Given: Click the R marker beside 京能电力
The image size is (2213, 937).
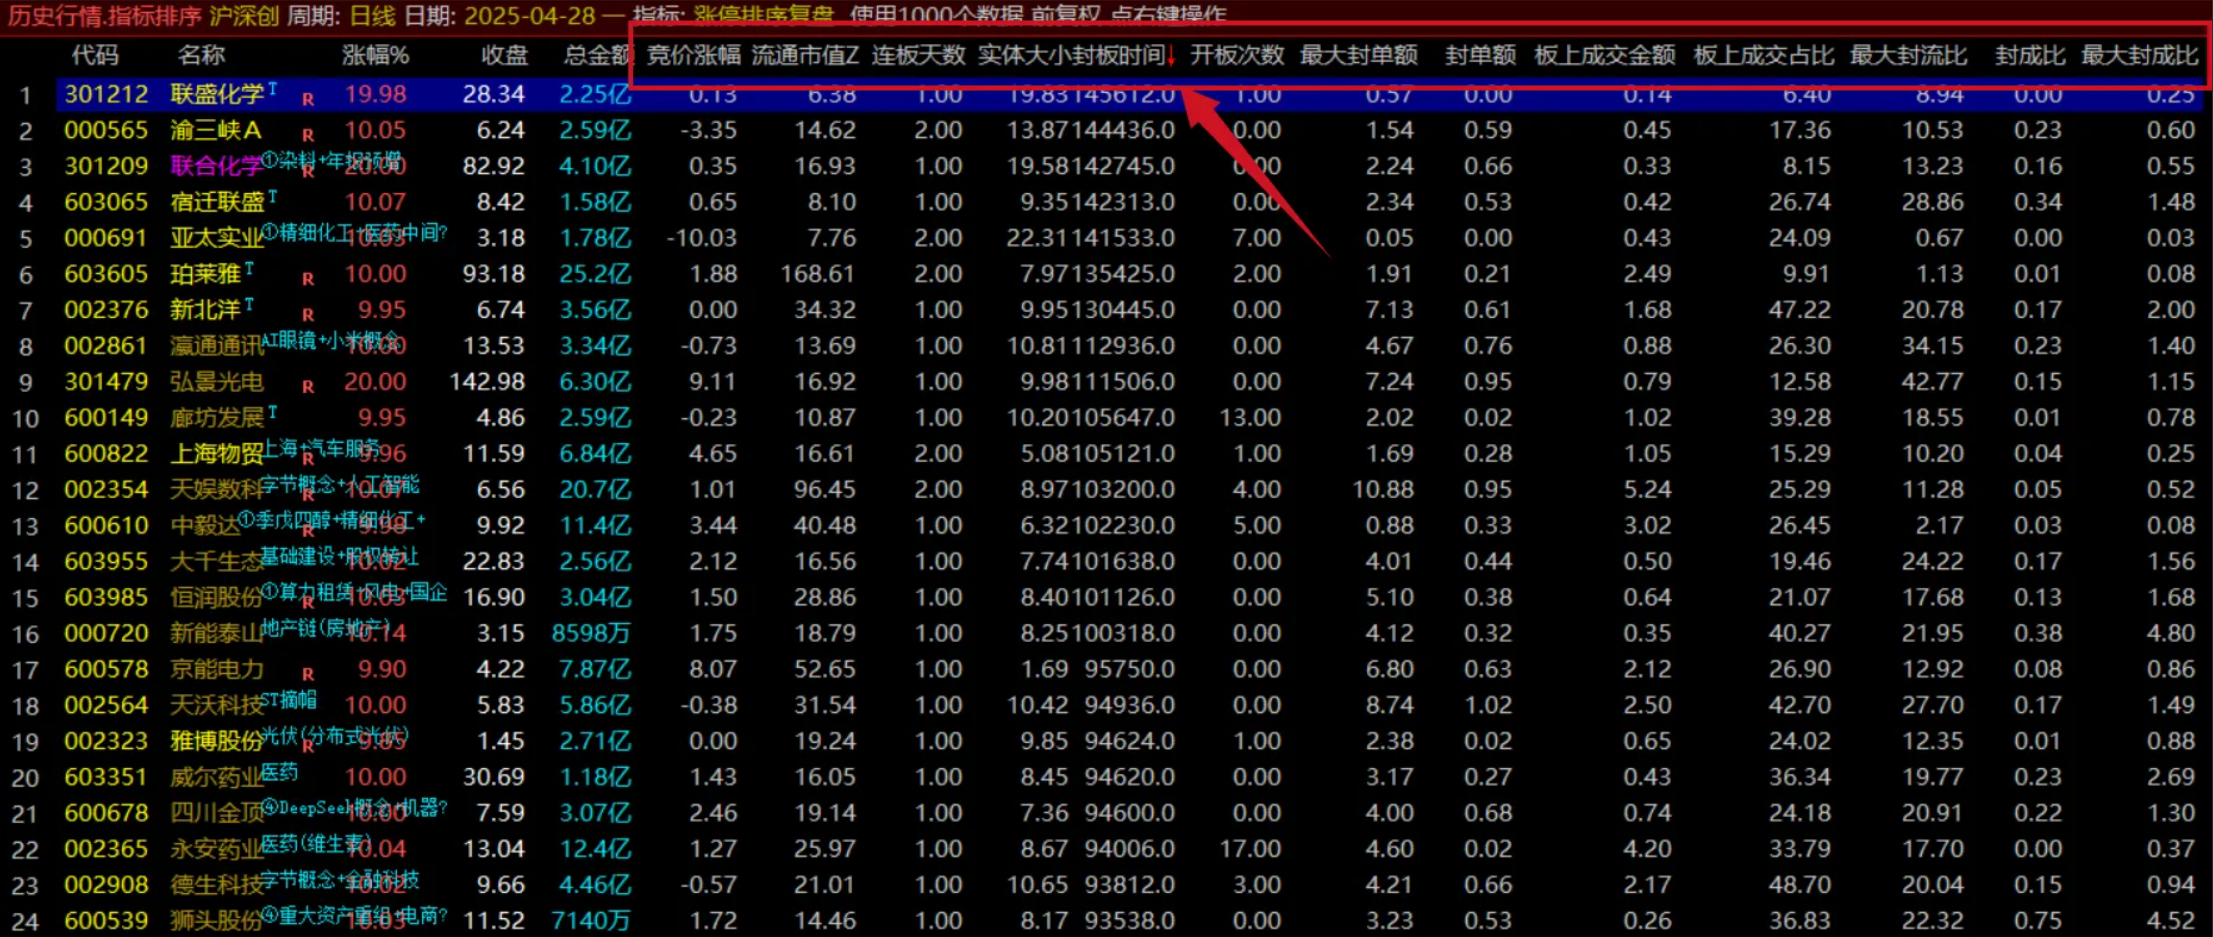Looking at the screenshot, I should [307, 673].
